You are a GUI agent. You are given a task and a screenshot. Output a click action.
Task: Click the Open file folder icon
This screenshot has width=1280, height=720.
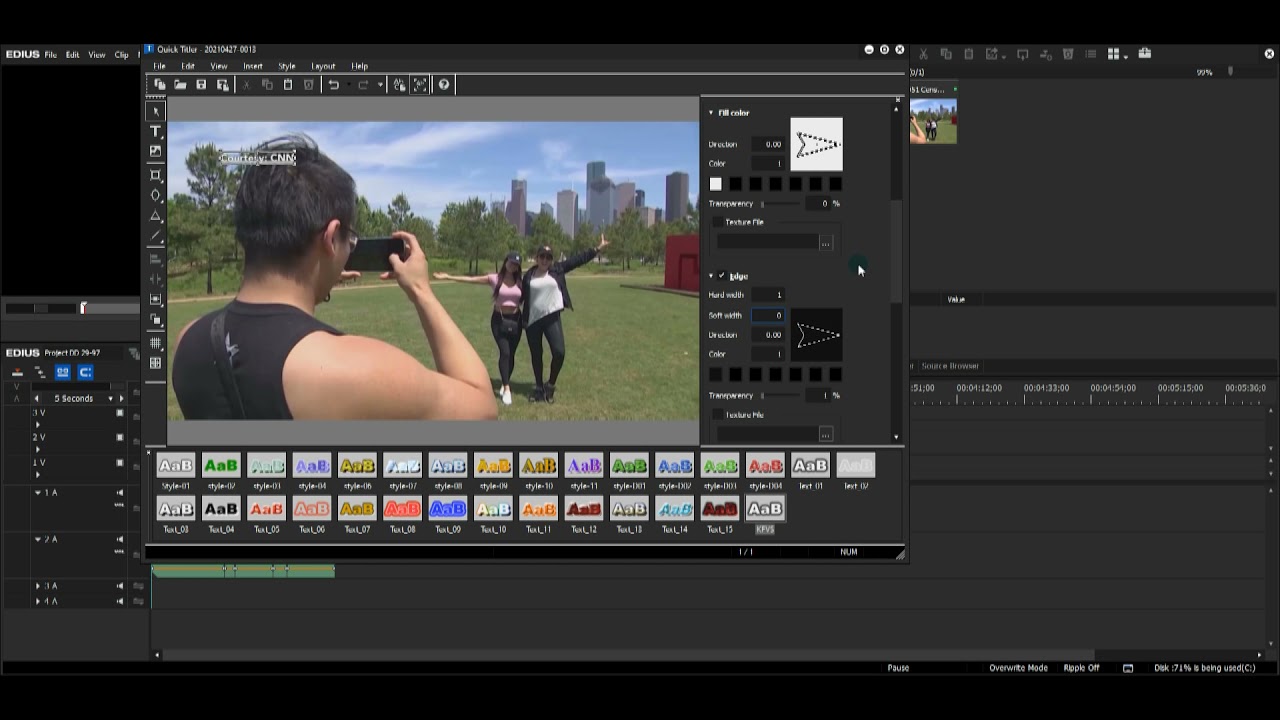coord(180,85)
